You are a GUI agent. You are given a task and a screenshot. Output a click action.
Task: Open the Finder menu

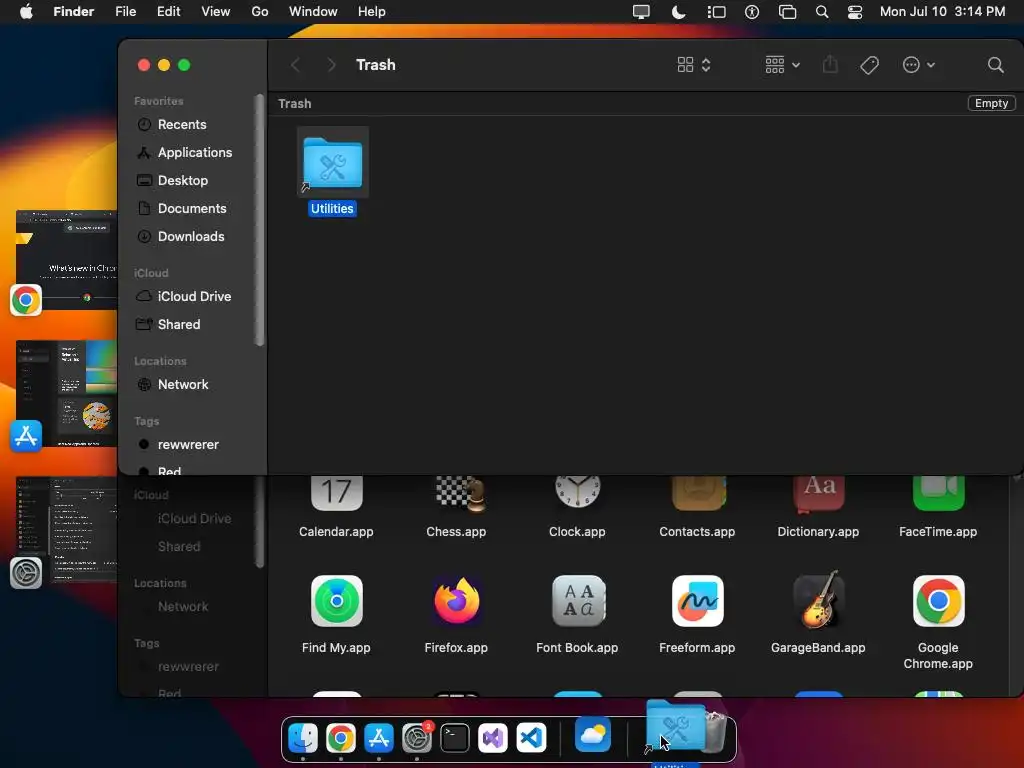coord(74,12)
